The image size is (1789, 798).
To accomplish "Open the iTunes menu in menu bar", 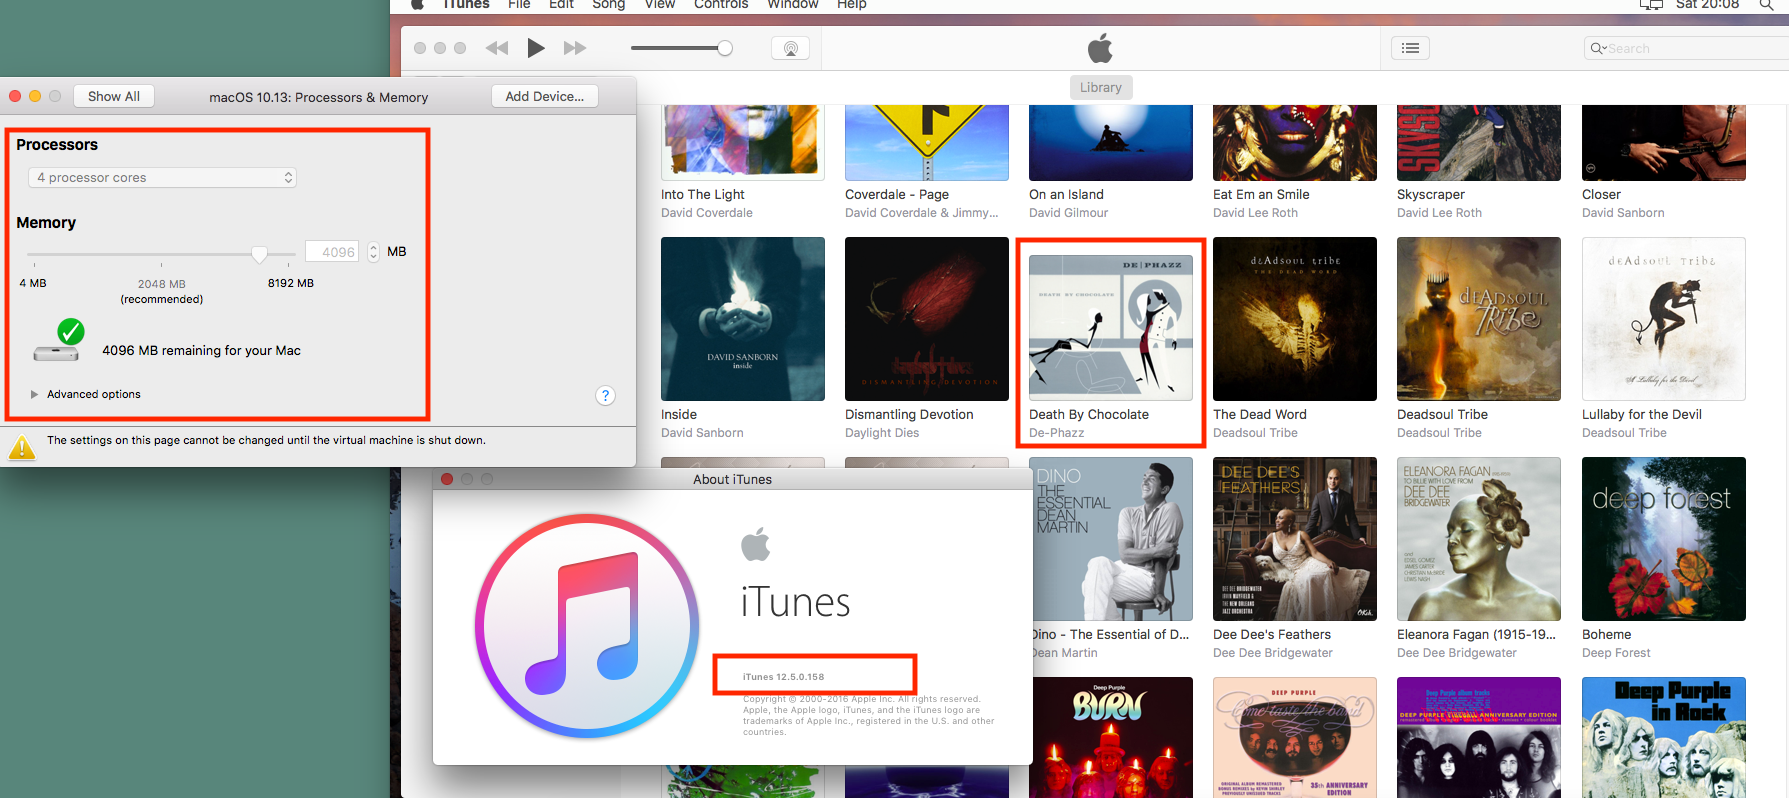I will tap(466, 4).
